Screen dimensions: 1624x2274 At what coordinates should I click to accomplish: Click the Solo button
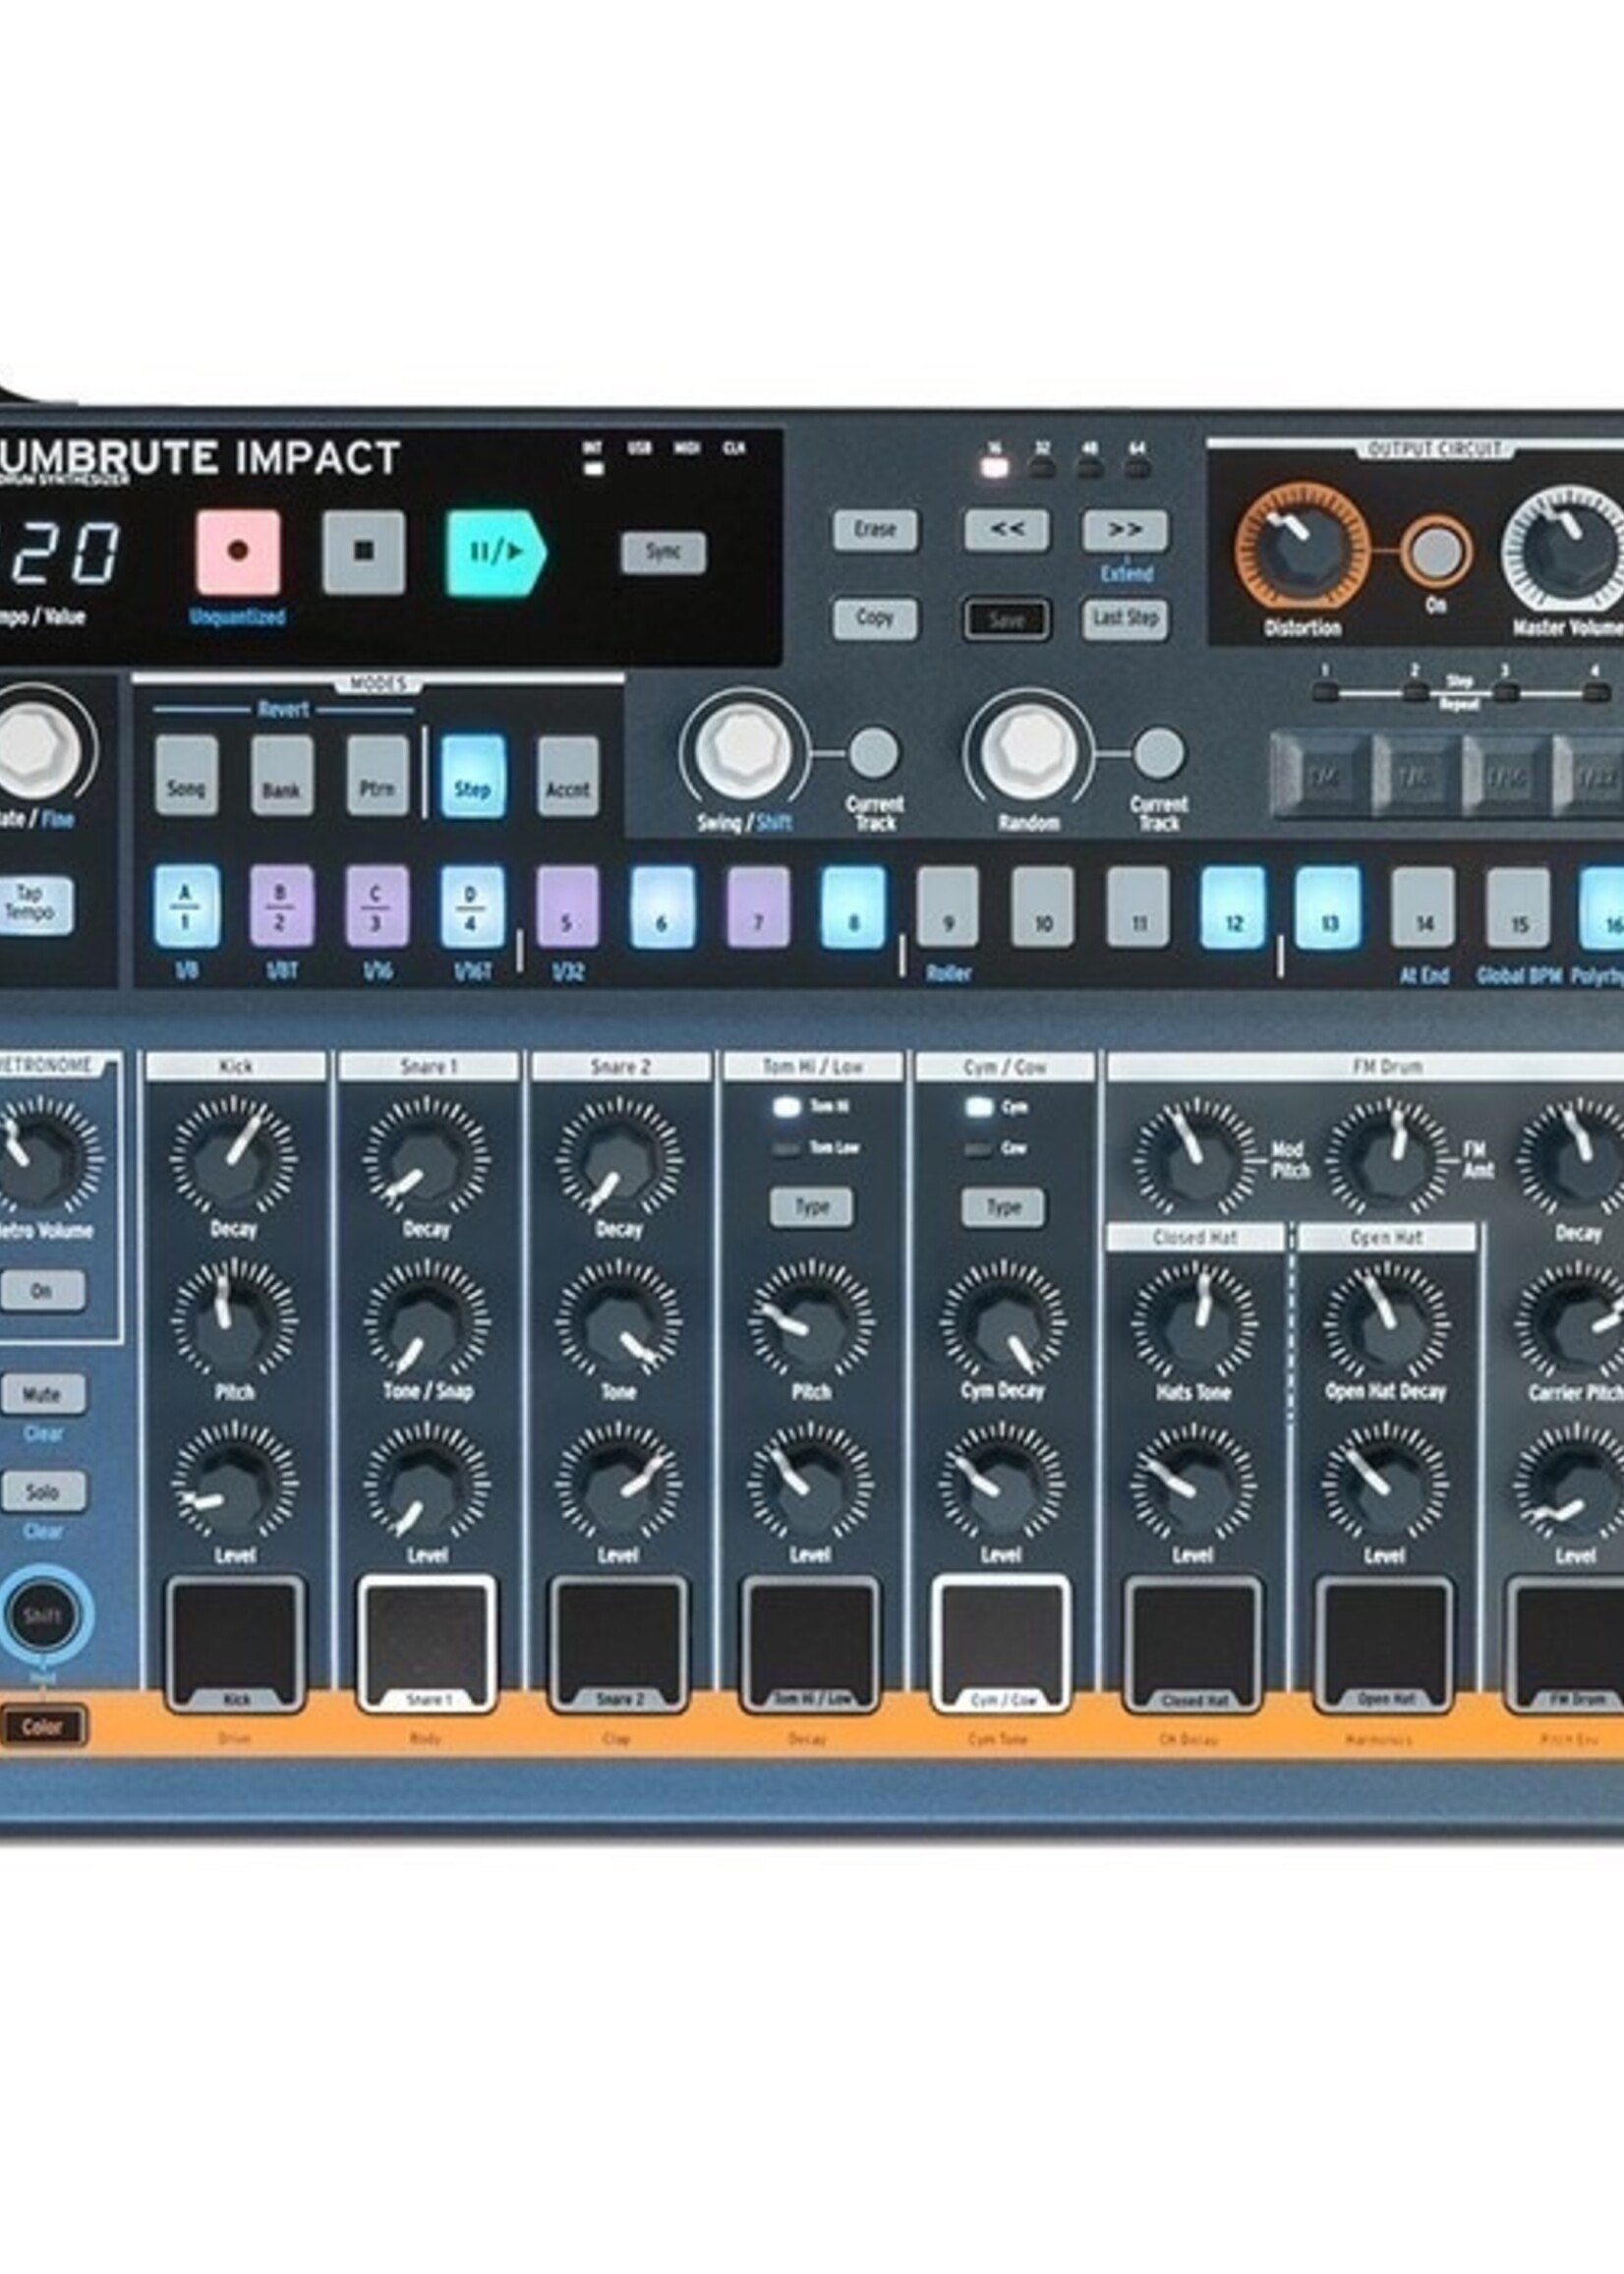pos(42,1491)
